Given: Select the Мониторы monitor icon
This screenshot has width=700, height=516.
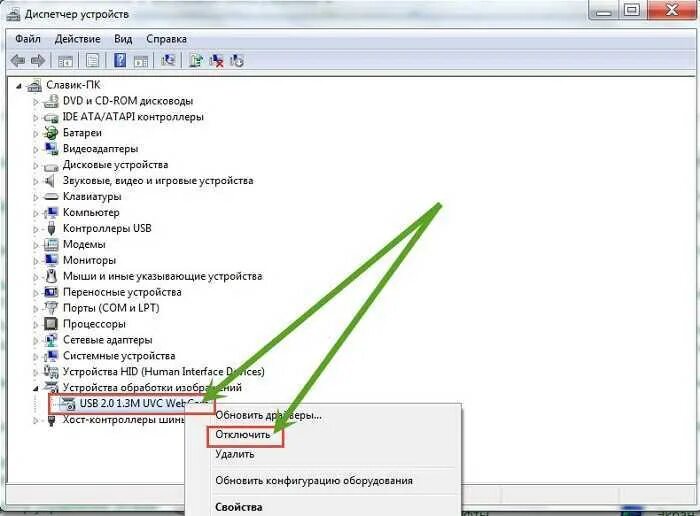Looking at the screenshot, I should click(51, 260).
